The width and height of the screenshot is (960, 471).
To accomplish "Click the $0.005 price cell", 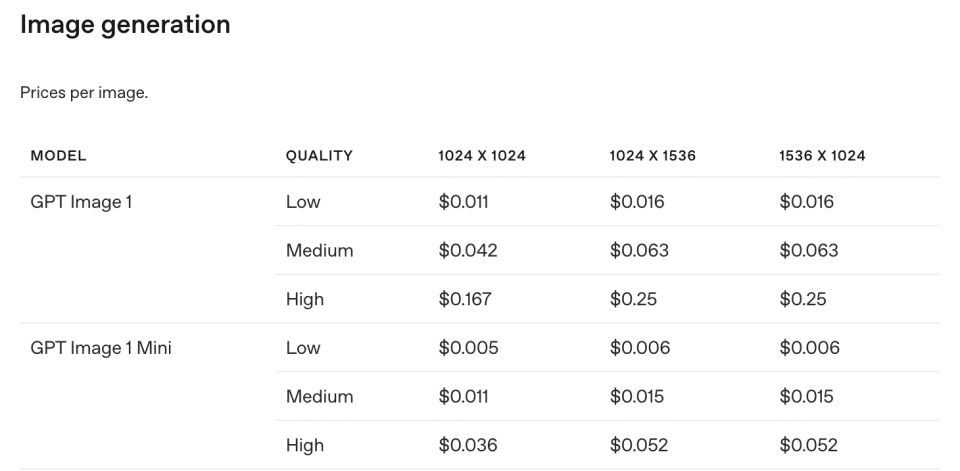I will (x=468, y=348).
